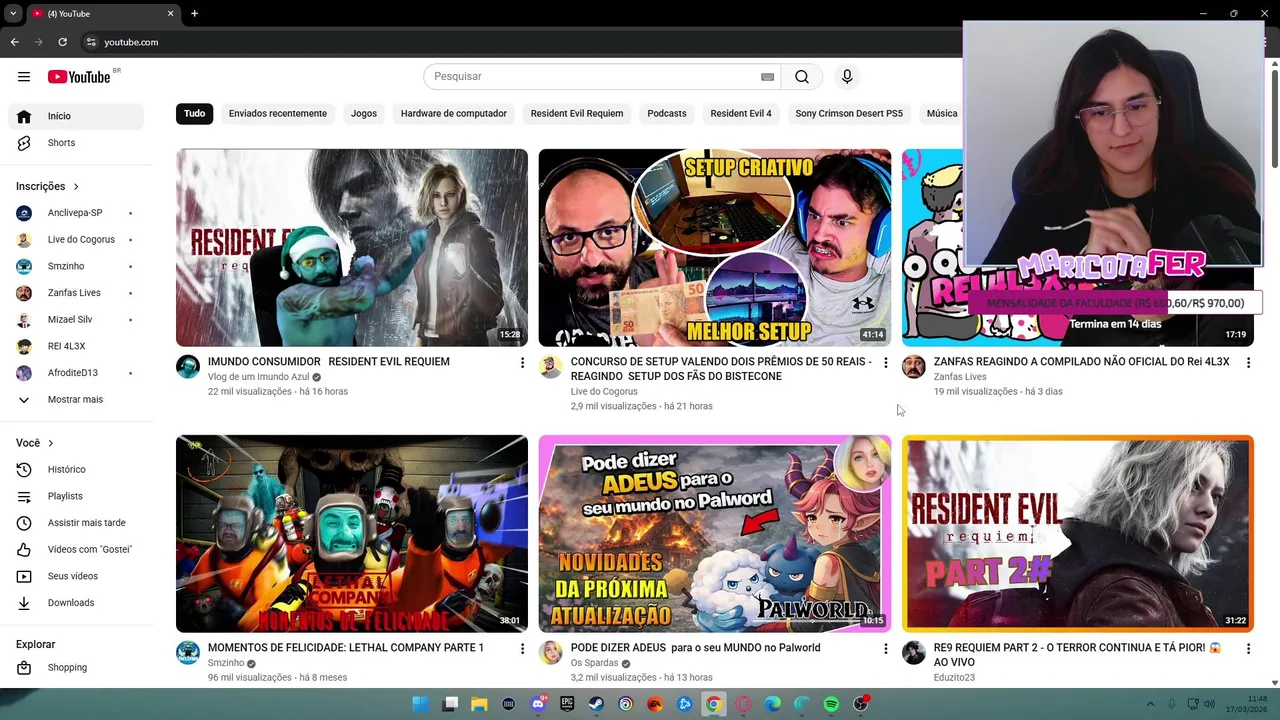Open more options for CONCURSO DE SETUP video
1280x720 pixels.
click(885, 363)
